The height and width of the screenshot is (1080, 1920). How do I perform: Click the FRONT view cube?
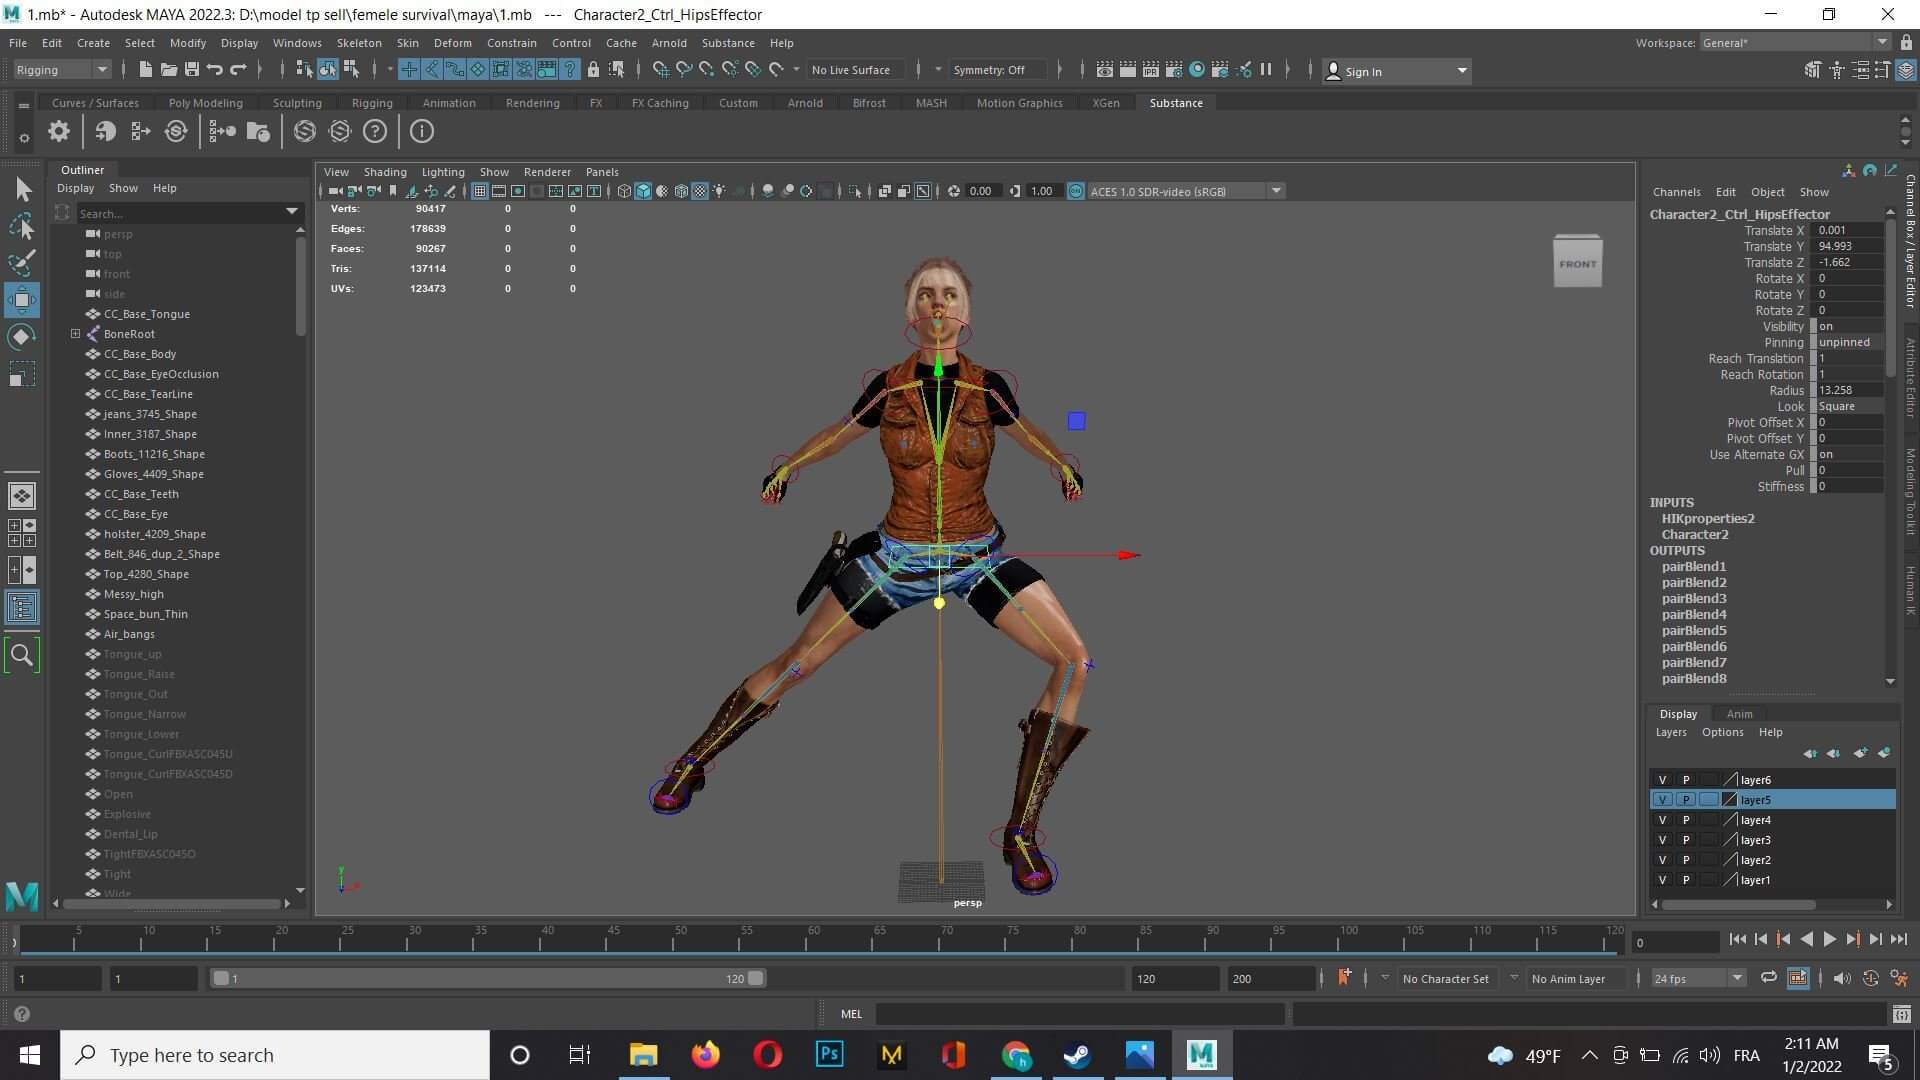point(1577,263)
